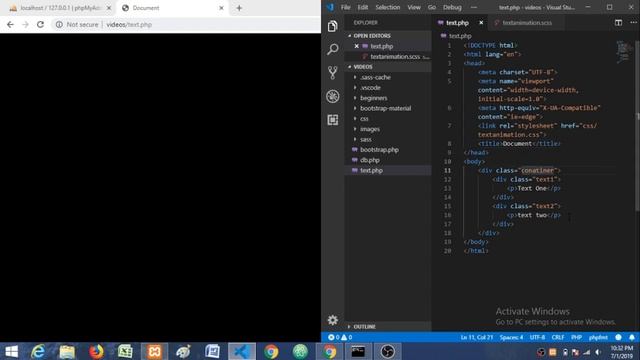The image size is (640, 360).
Task: Close the Document browser tab
Action: (x=221, y=8)
